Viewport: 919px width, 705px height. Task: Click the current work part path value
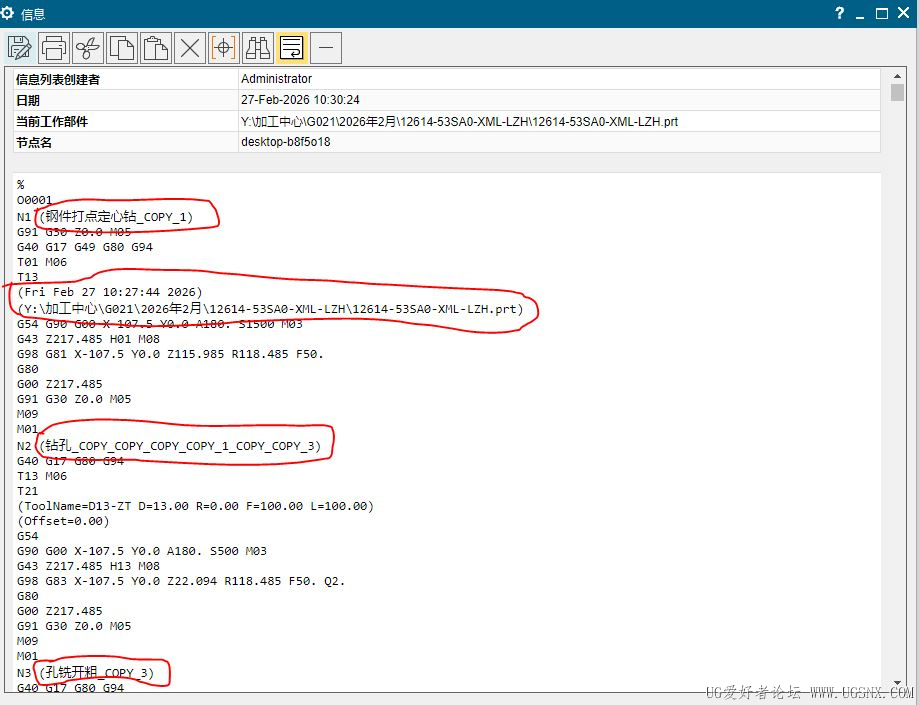pos(559,121)
